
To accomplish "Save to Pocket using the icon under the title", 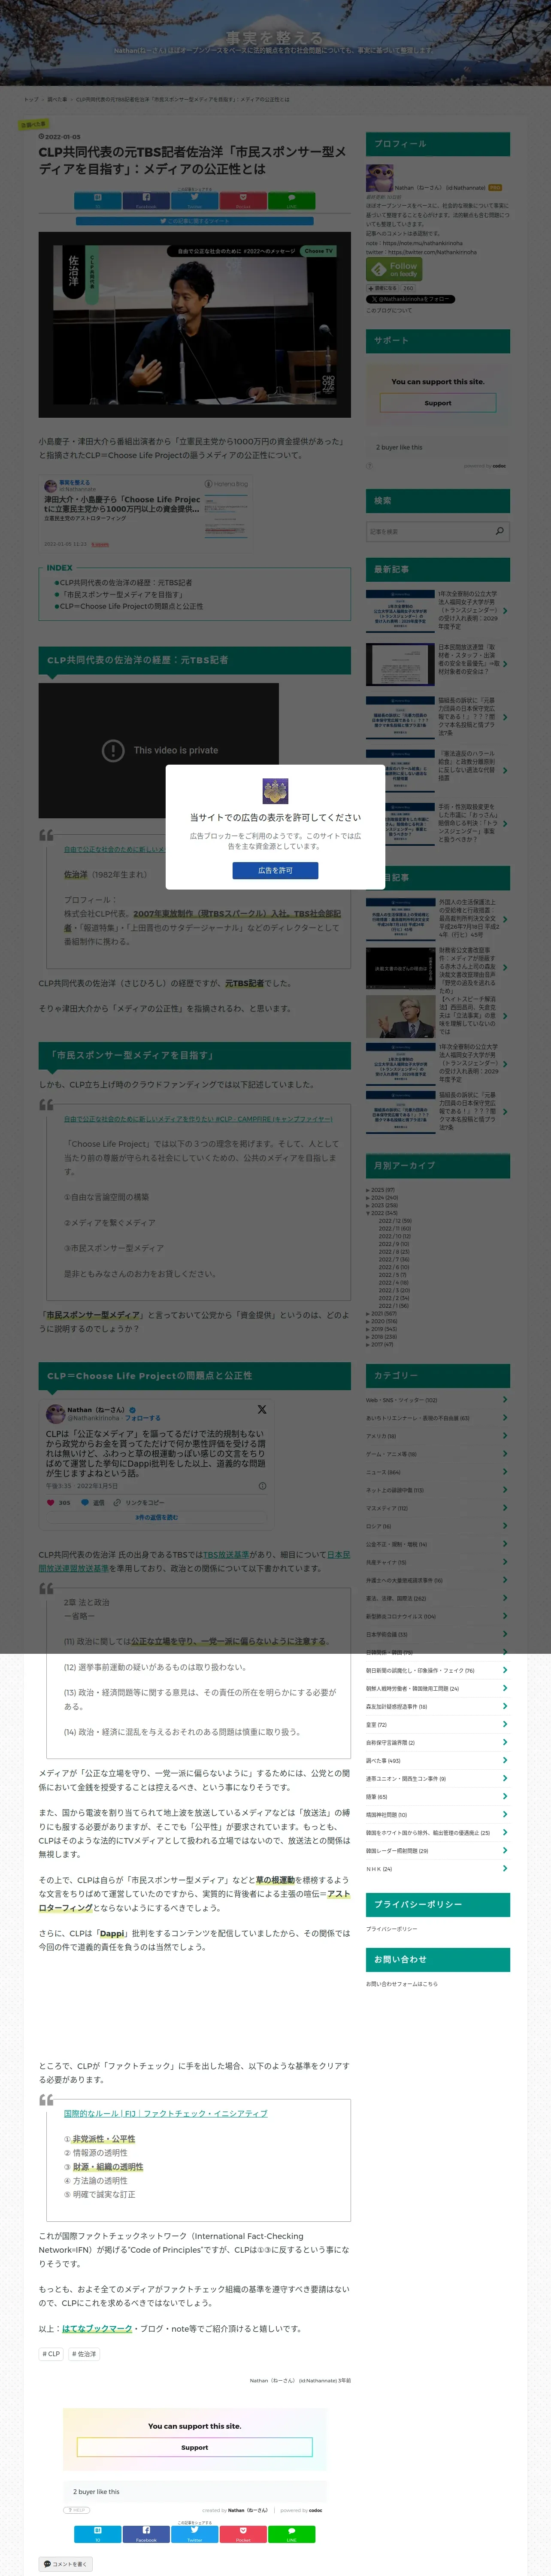I will coord(243,200).
